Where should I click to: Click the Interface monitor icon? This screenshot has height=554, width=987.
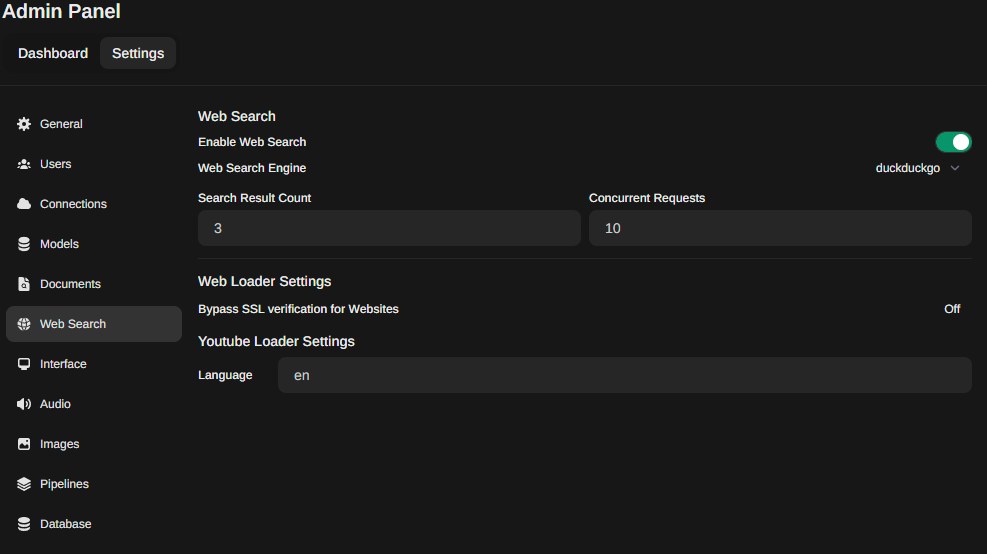pyautogui.click(x=24, y=364)
